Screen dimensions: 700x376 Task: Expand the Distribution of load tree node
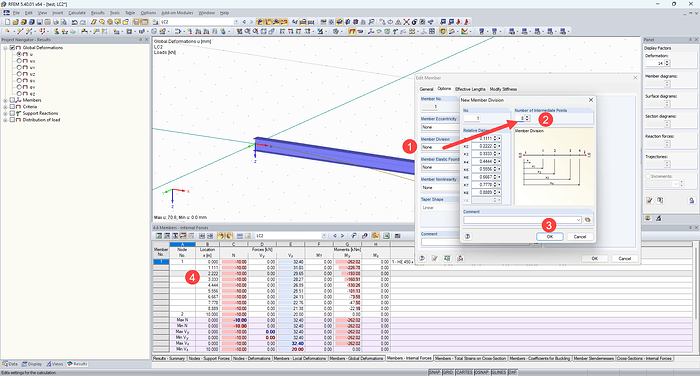[5, 120]
